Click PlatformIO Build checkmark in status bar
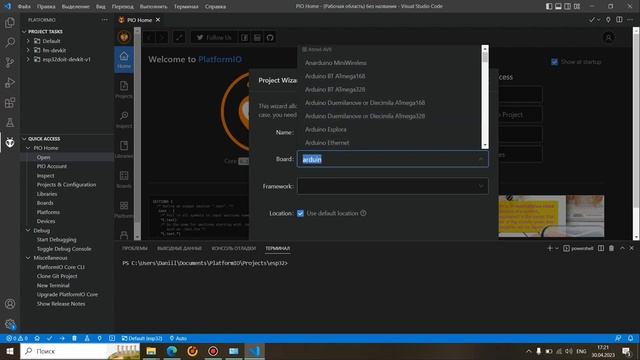Viewport: 640px width, 360px height. 49,338
